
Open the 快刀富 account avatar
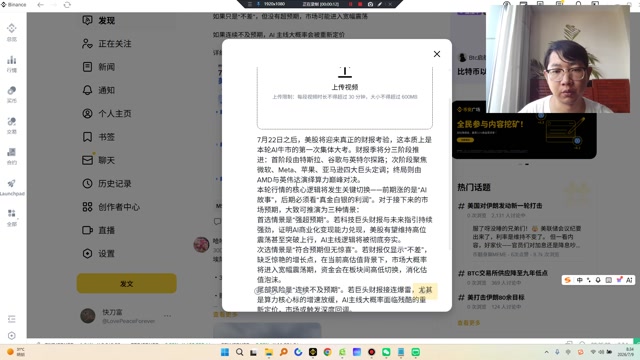coord(88,316)
